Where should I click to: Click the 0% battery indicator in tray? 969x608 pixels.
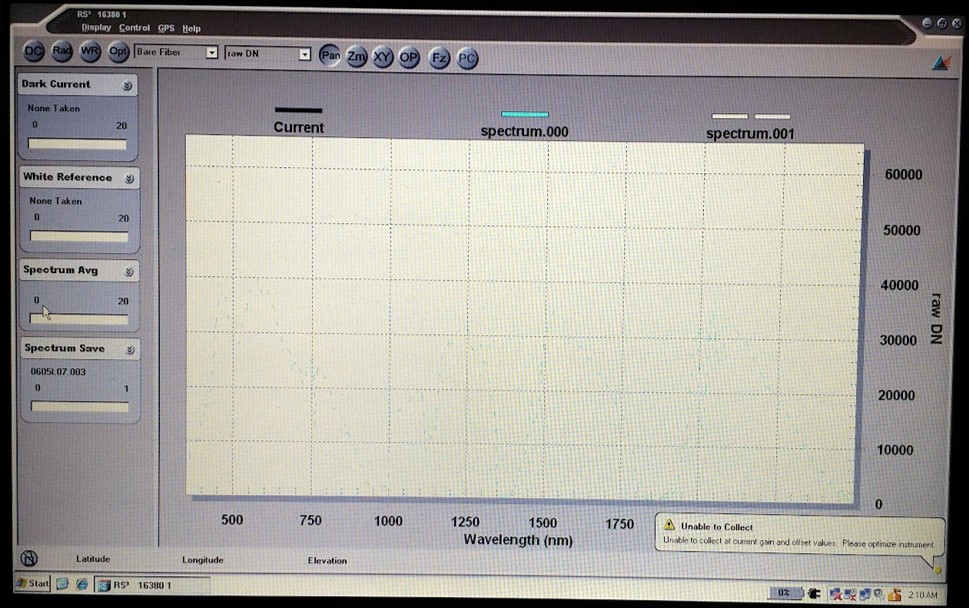click(x=785, y=593)
